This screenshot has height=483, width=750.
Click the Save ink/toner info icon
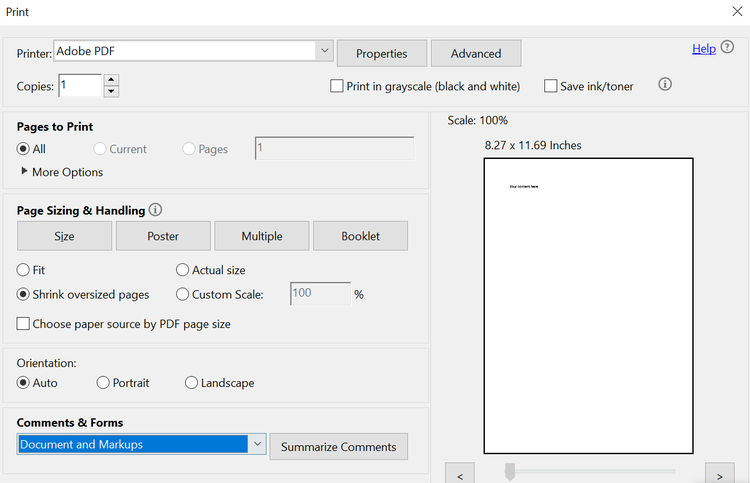pyautogui.click(x=665, y=85)
